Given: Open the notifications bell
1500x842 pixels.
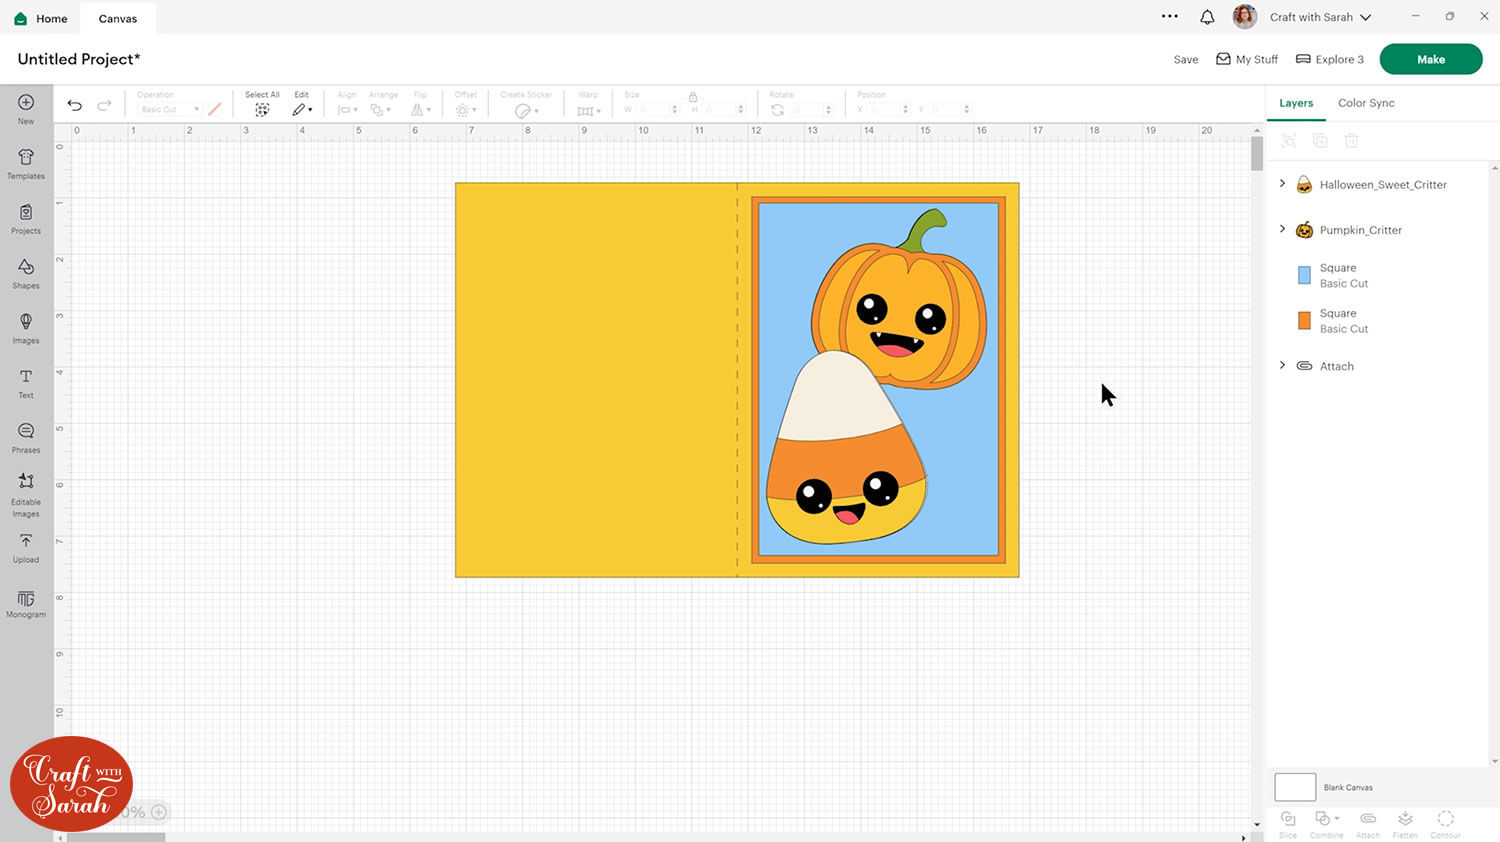Looking at the screenshot, I should [1207, 17].
